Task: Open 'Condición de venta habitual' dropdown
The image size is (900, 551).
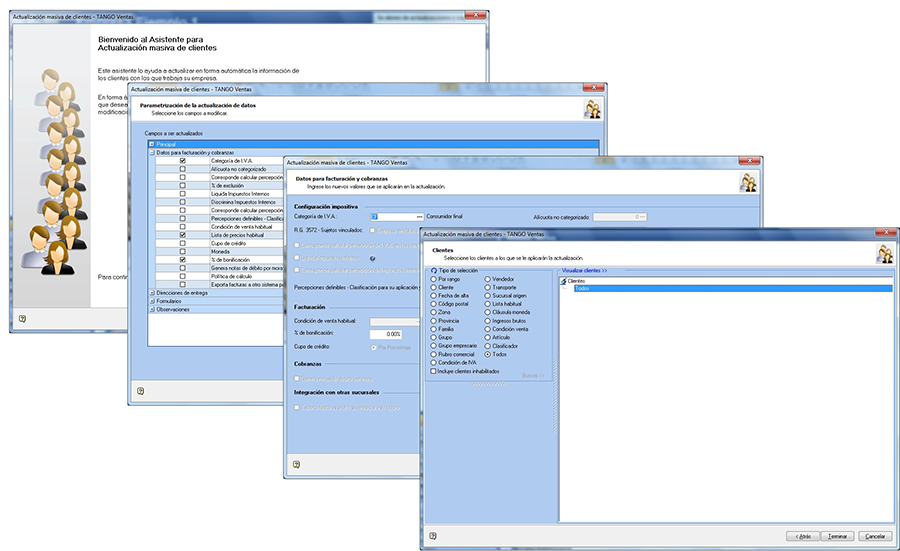Action: coord(395,321)
